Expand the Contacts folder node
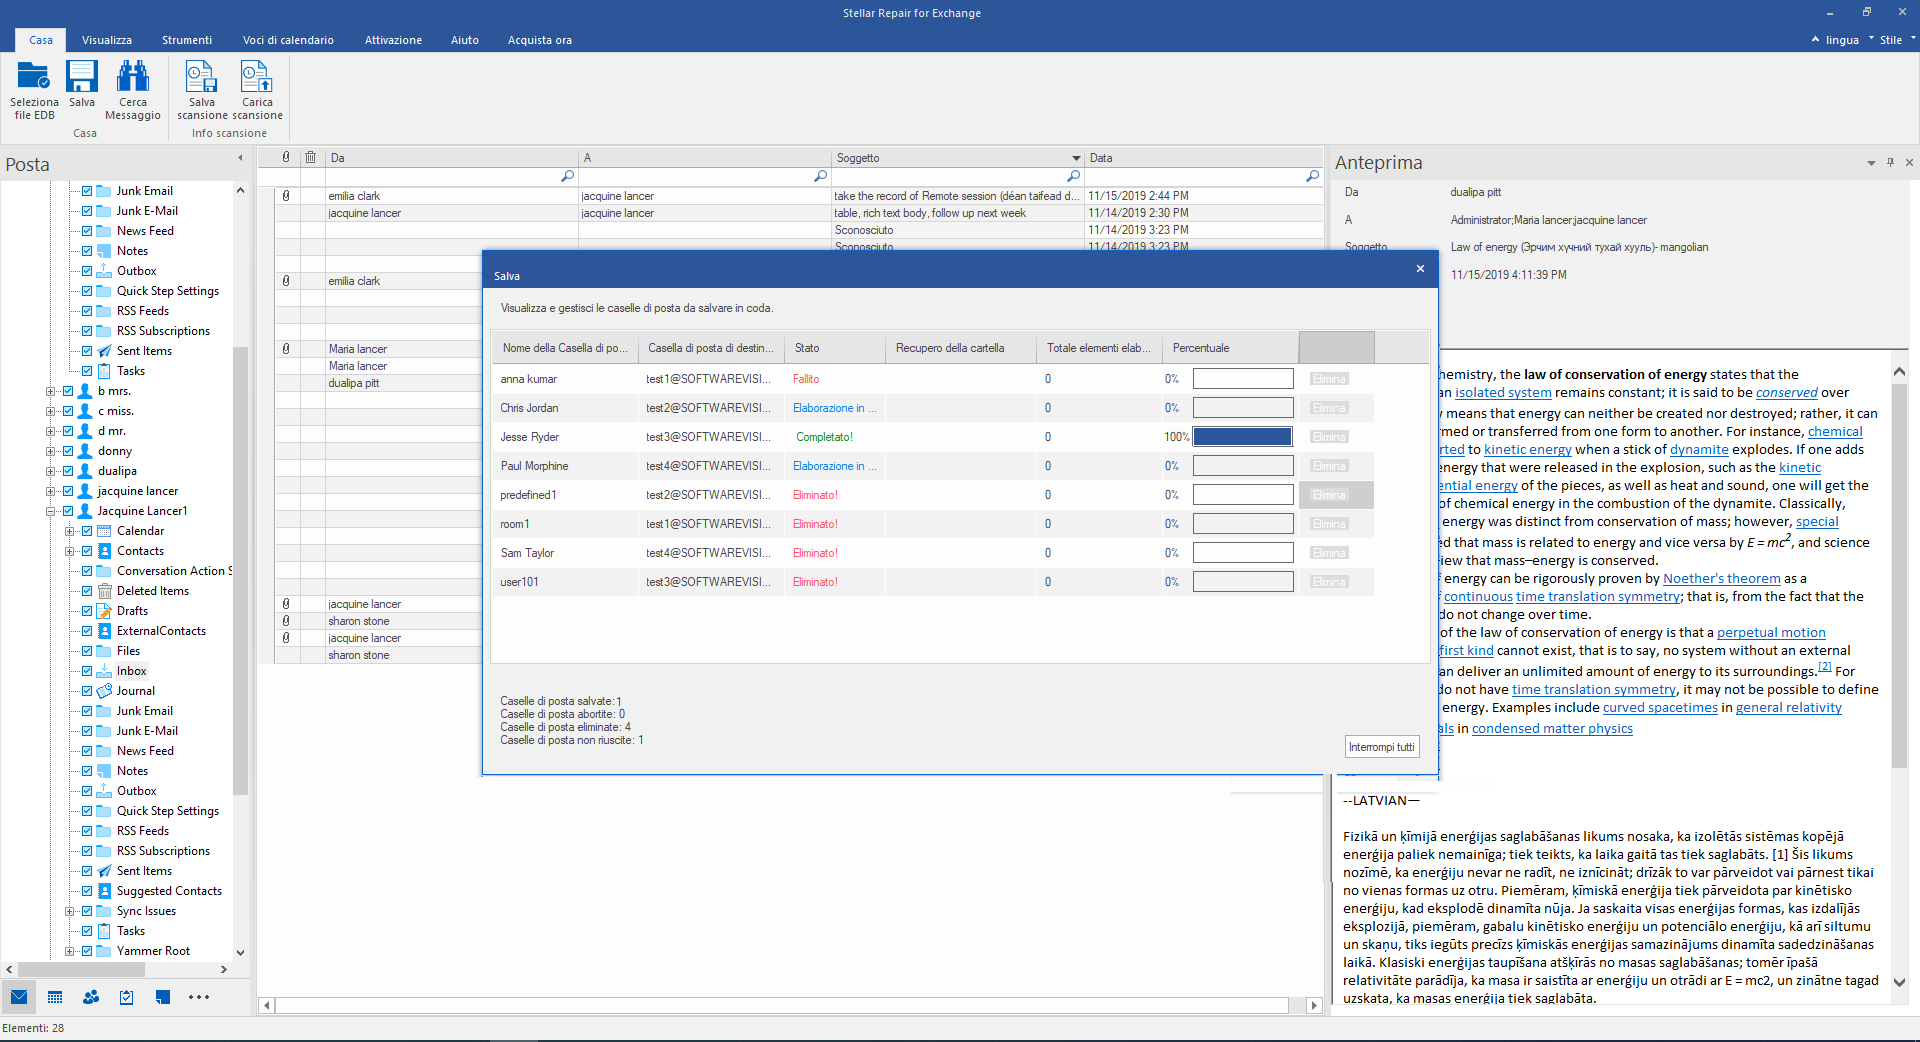 click(69, 551)
